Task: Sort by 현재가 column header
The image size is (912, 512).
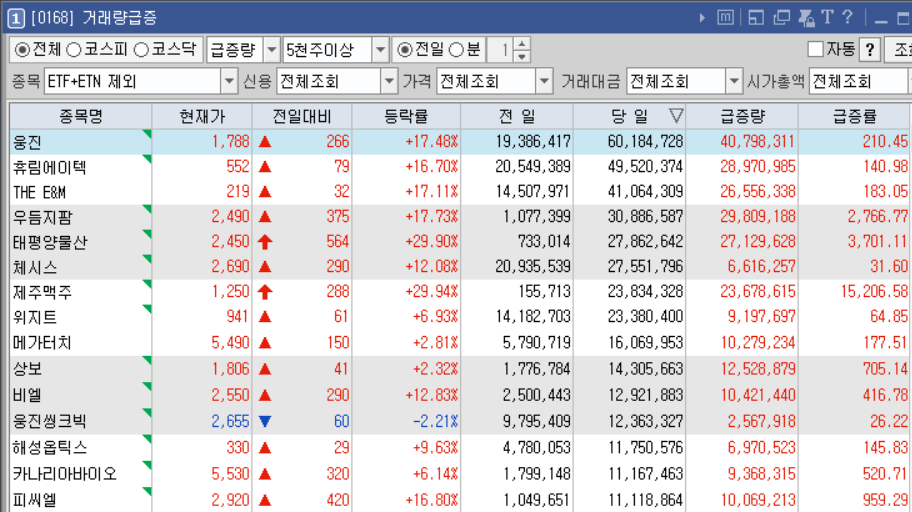Action: point(202,116)
